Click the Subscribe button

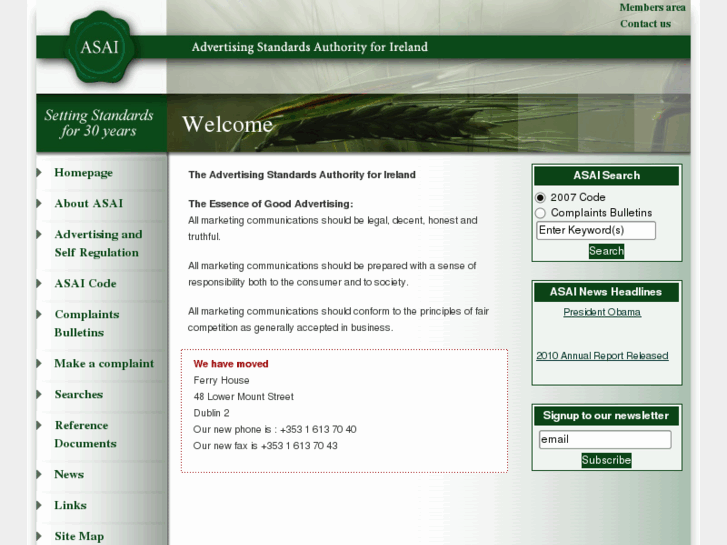pyautogui.click(x=606, y=460)
